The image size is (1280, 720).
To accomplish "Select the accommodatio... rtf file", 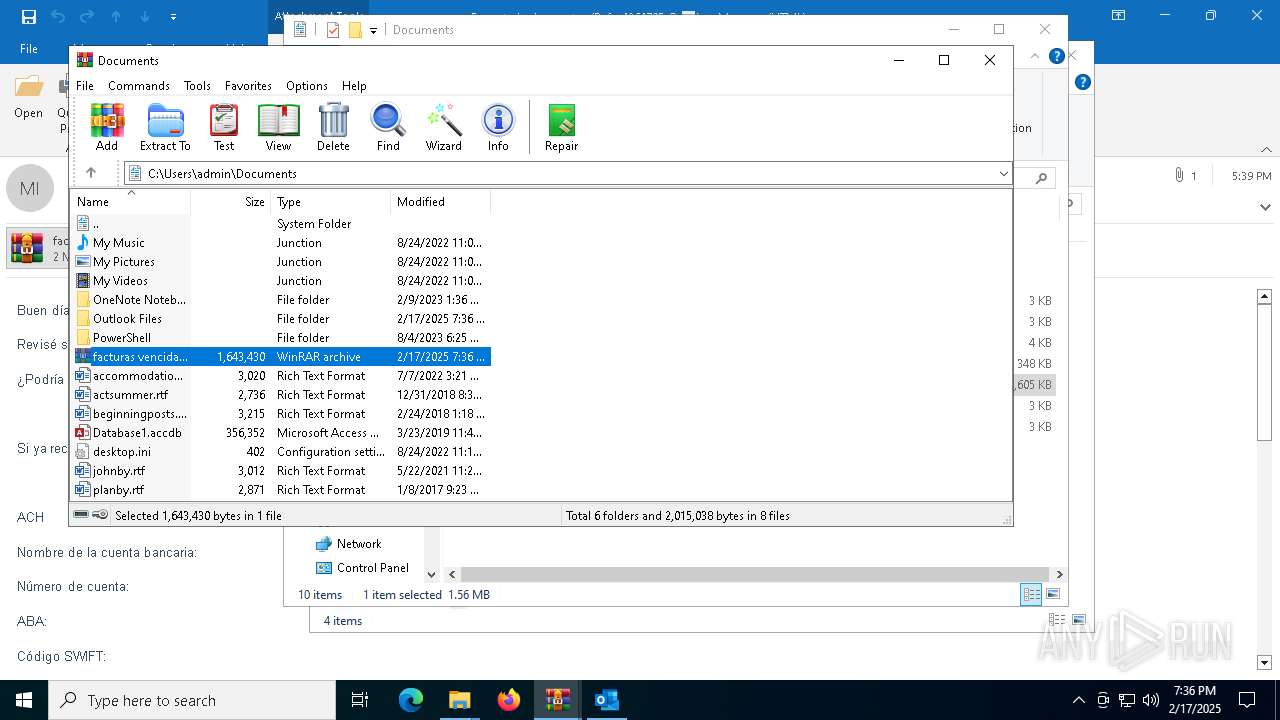I will (281, 376).
